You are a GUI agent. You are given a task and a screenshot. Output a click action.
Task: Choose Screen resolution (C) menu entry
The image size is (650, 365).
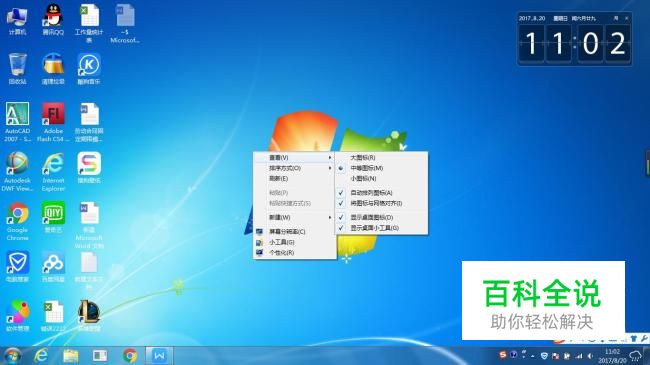(x=294, y=231)
